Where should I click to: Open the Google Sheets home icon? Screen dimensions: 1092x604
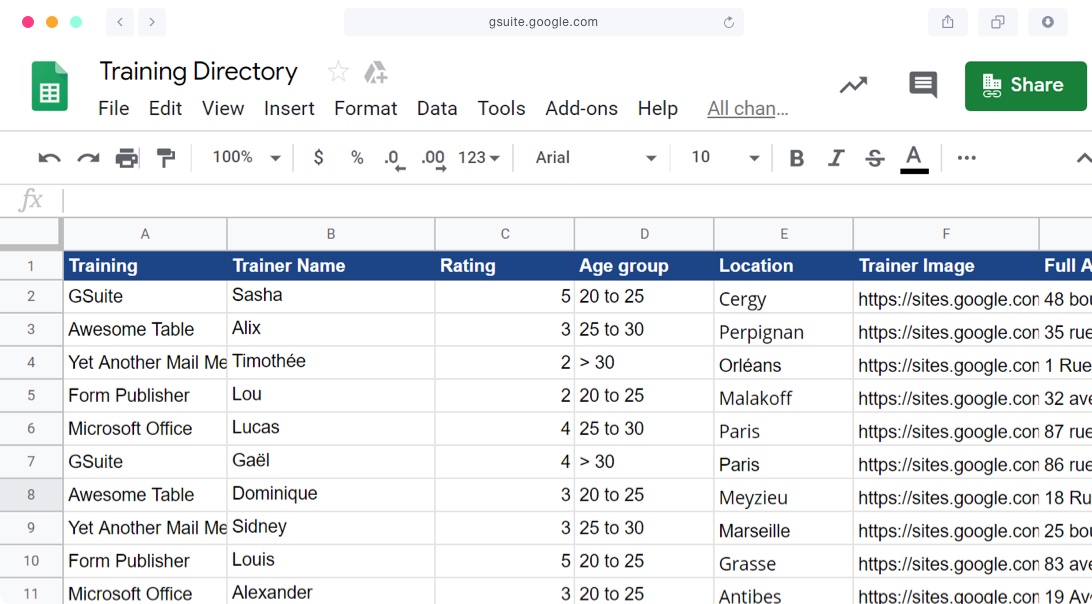[49, 86]
